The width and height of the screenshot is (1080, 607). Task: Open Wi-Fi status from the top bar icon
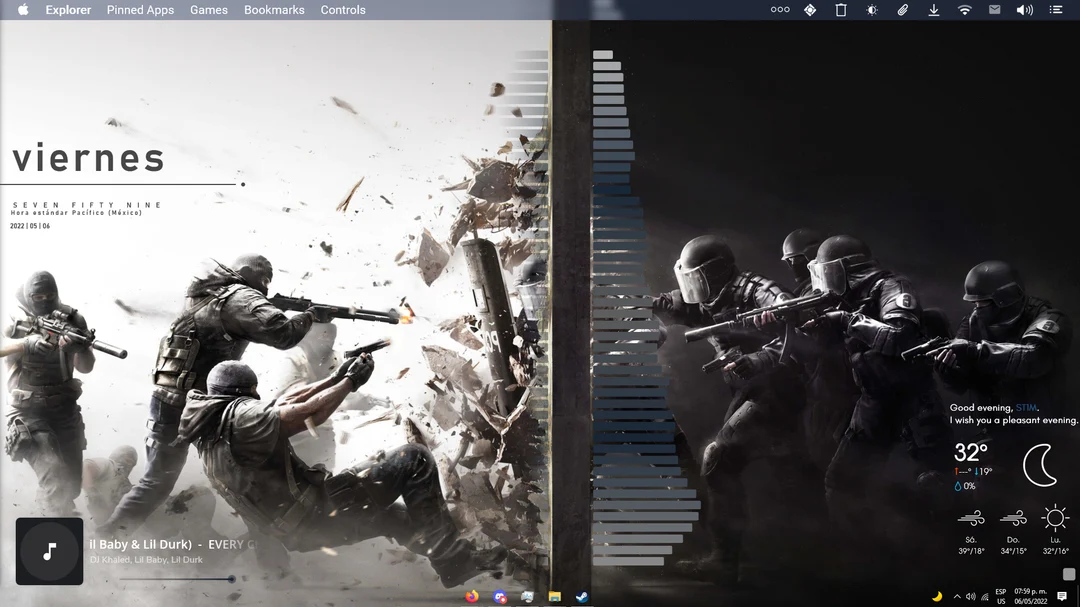965,10
